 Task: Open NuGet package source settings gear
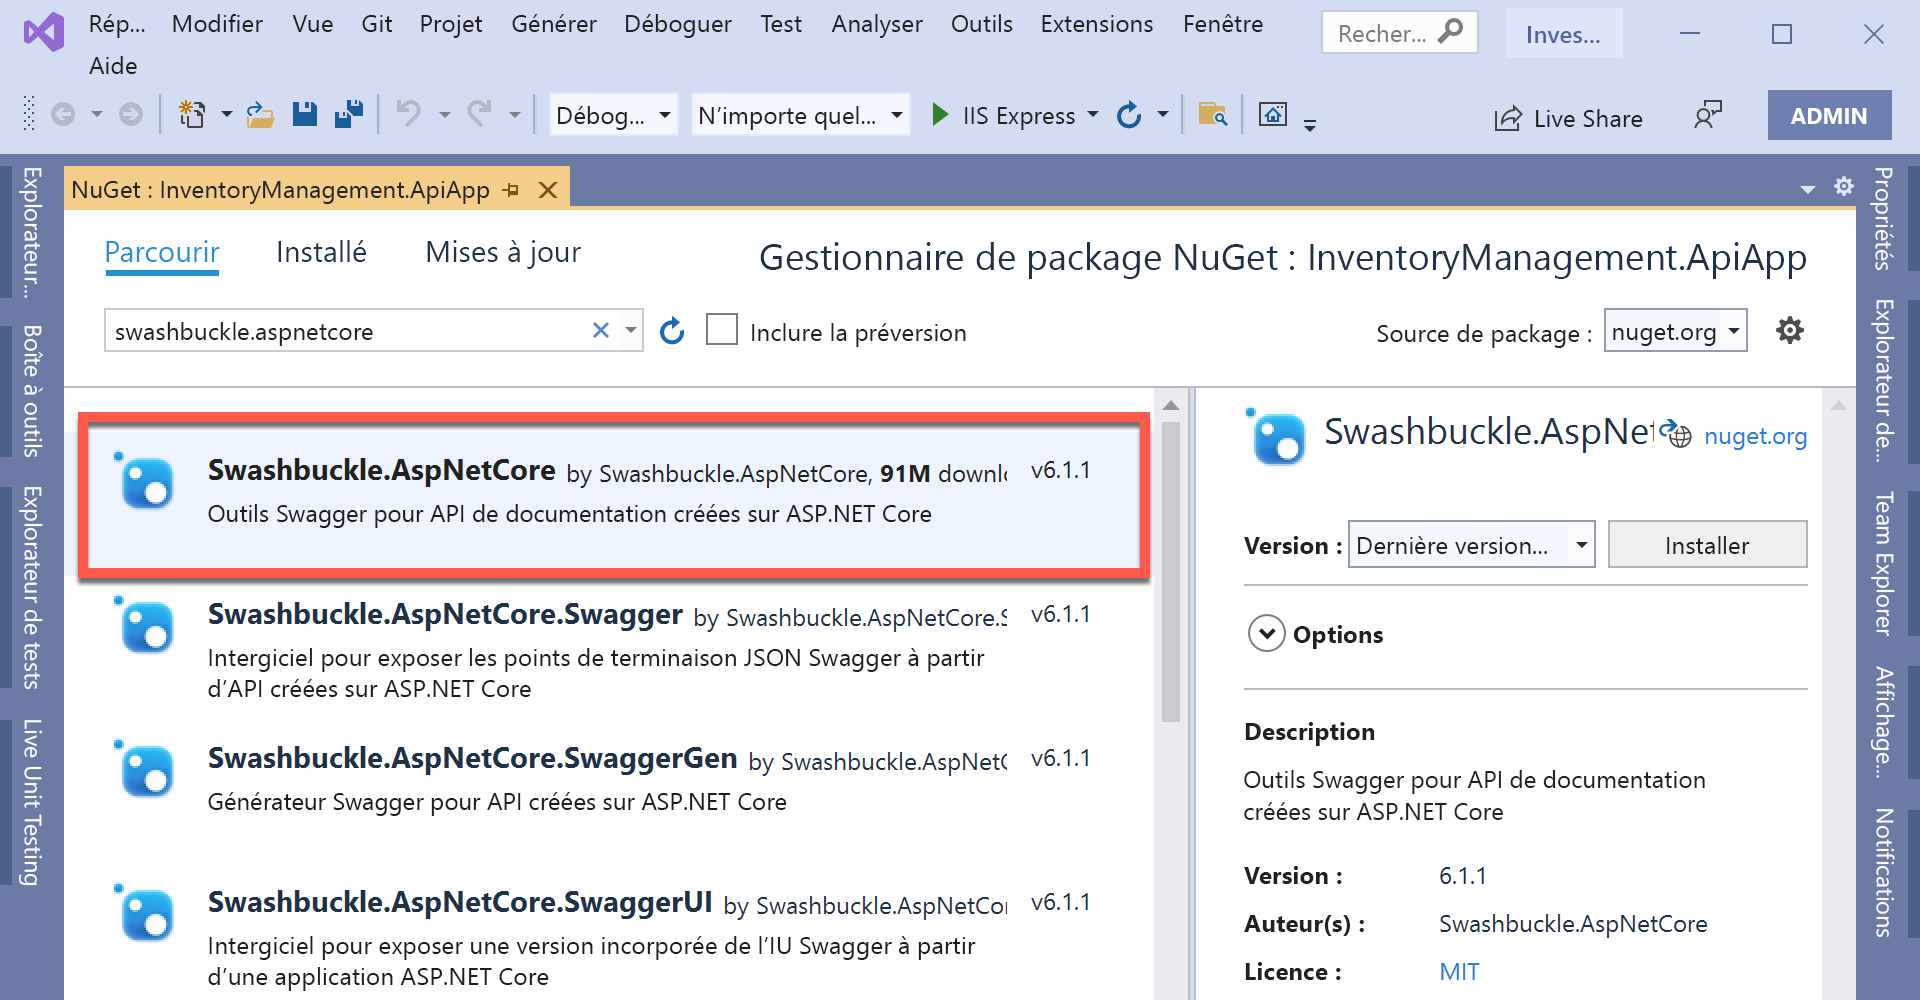(x=1790, y=330)
